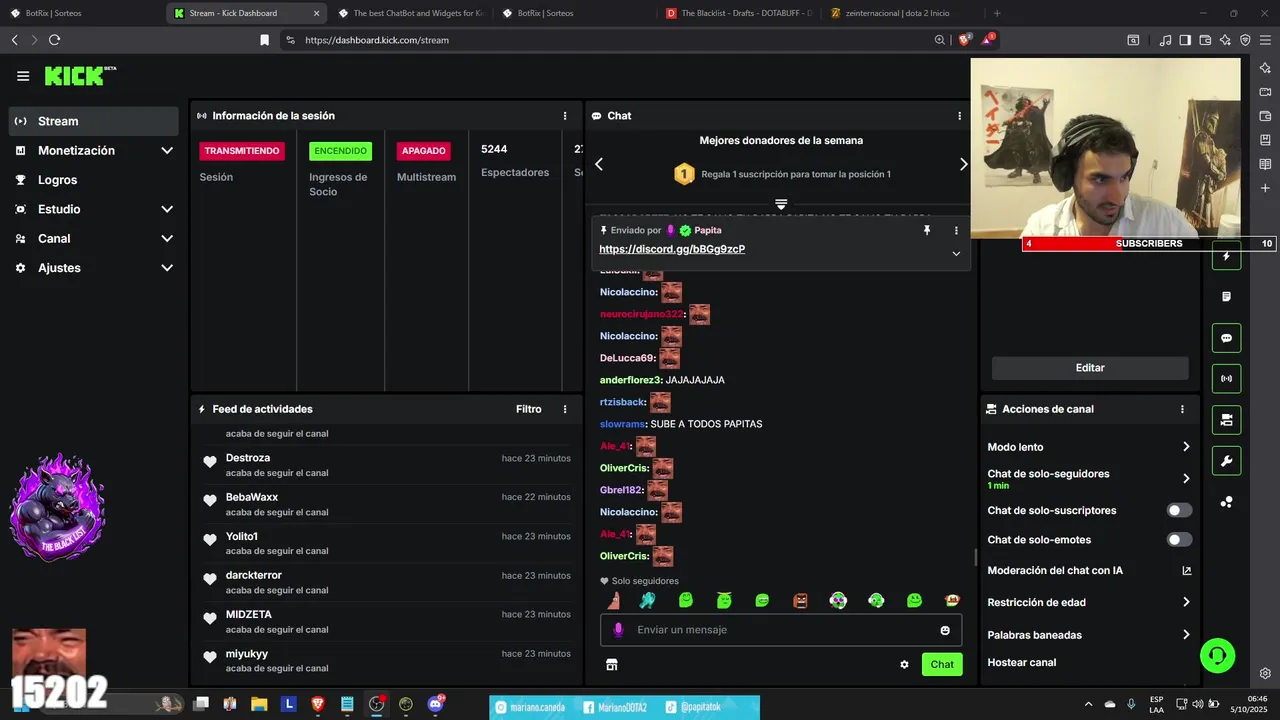Image resolution: width=1280 pixels, height=720 pixels.
Task: Insert the Patrick star emote
Action: click(614, 600)
